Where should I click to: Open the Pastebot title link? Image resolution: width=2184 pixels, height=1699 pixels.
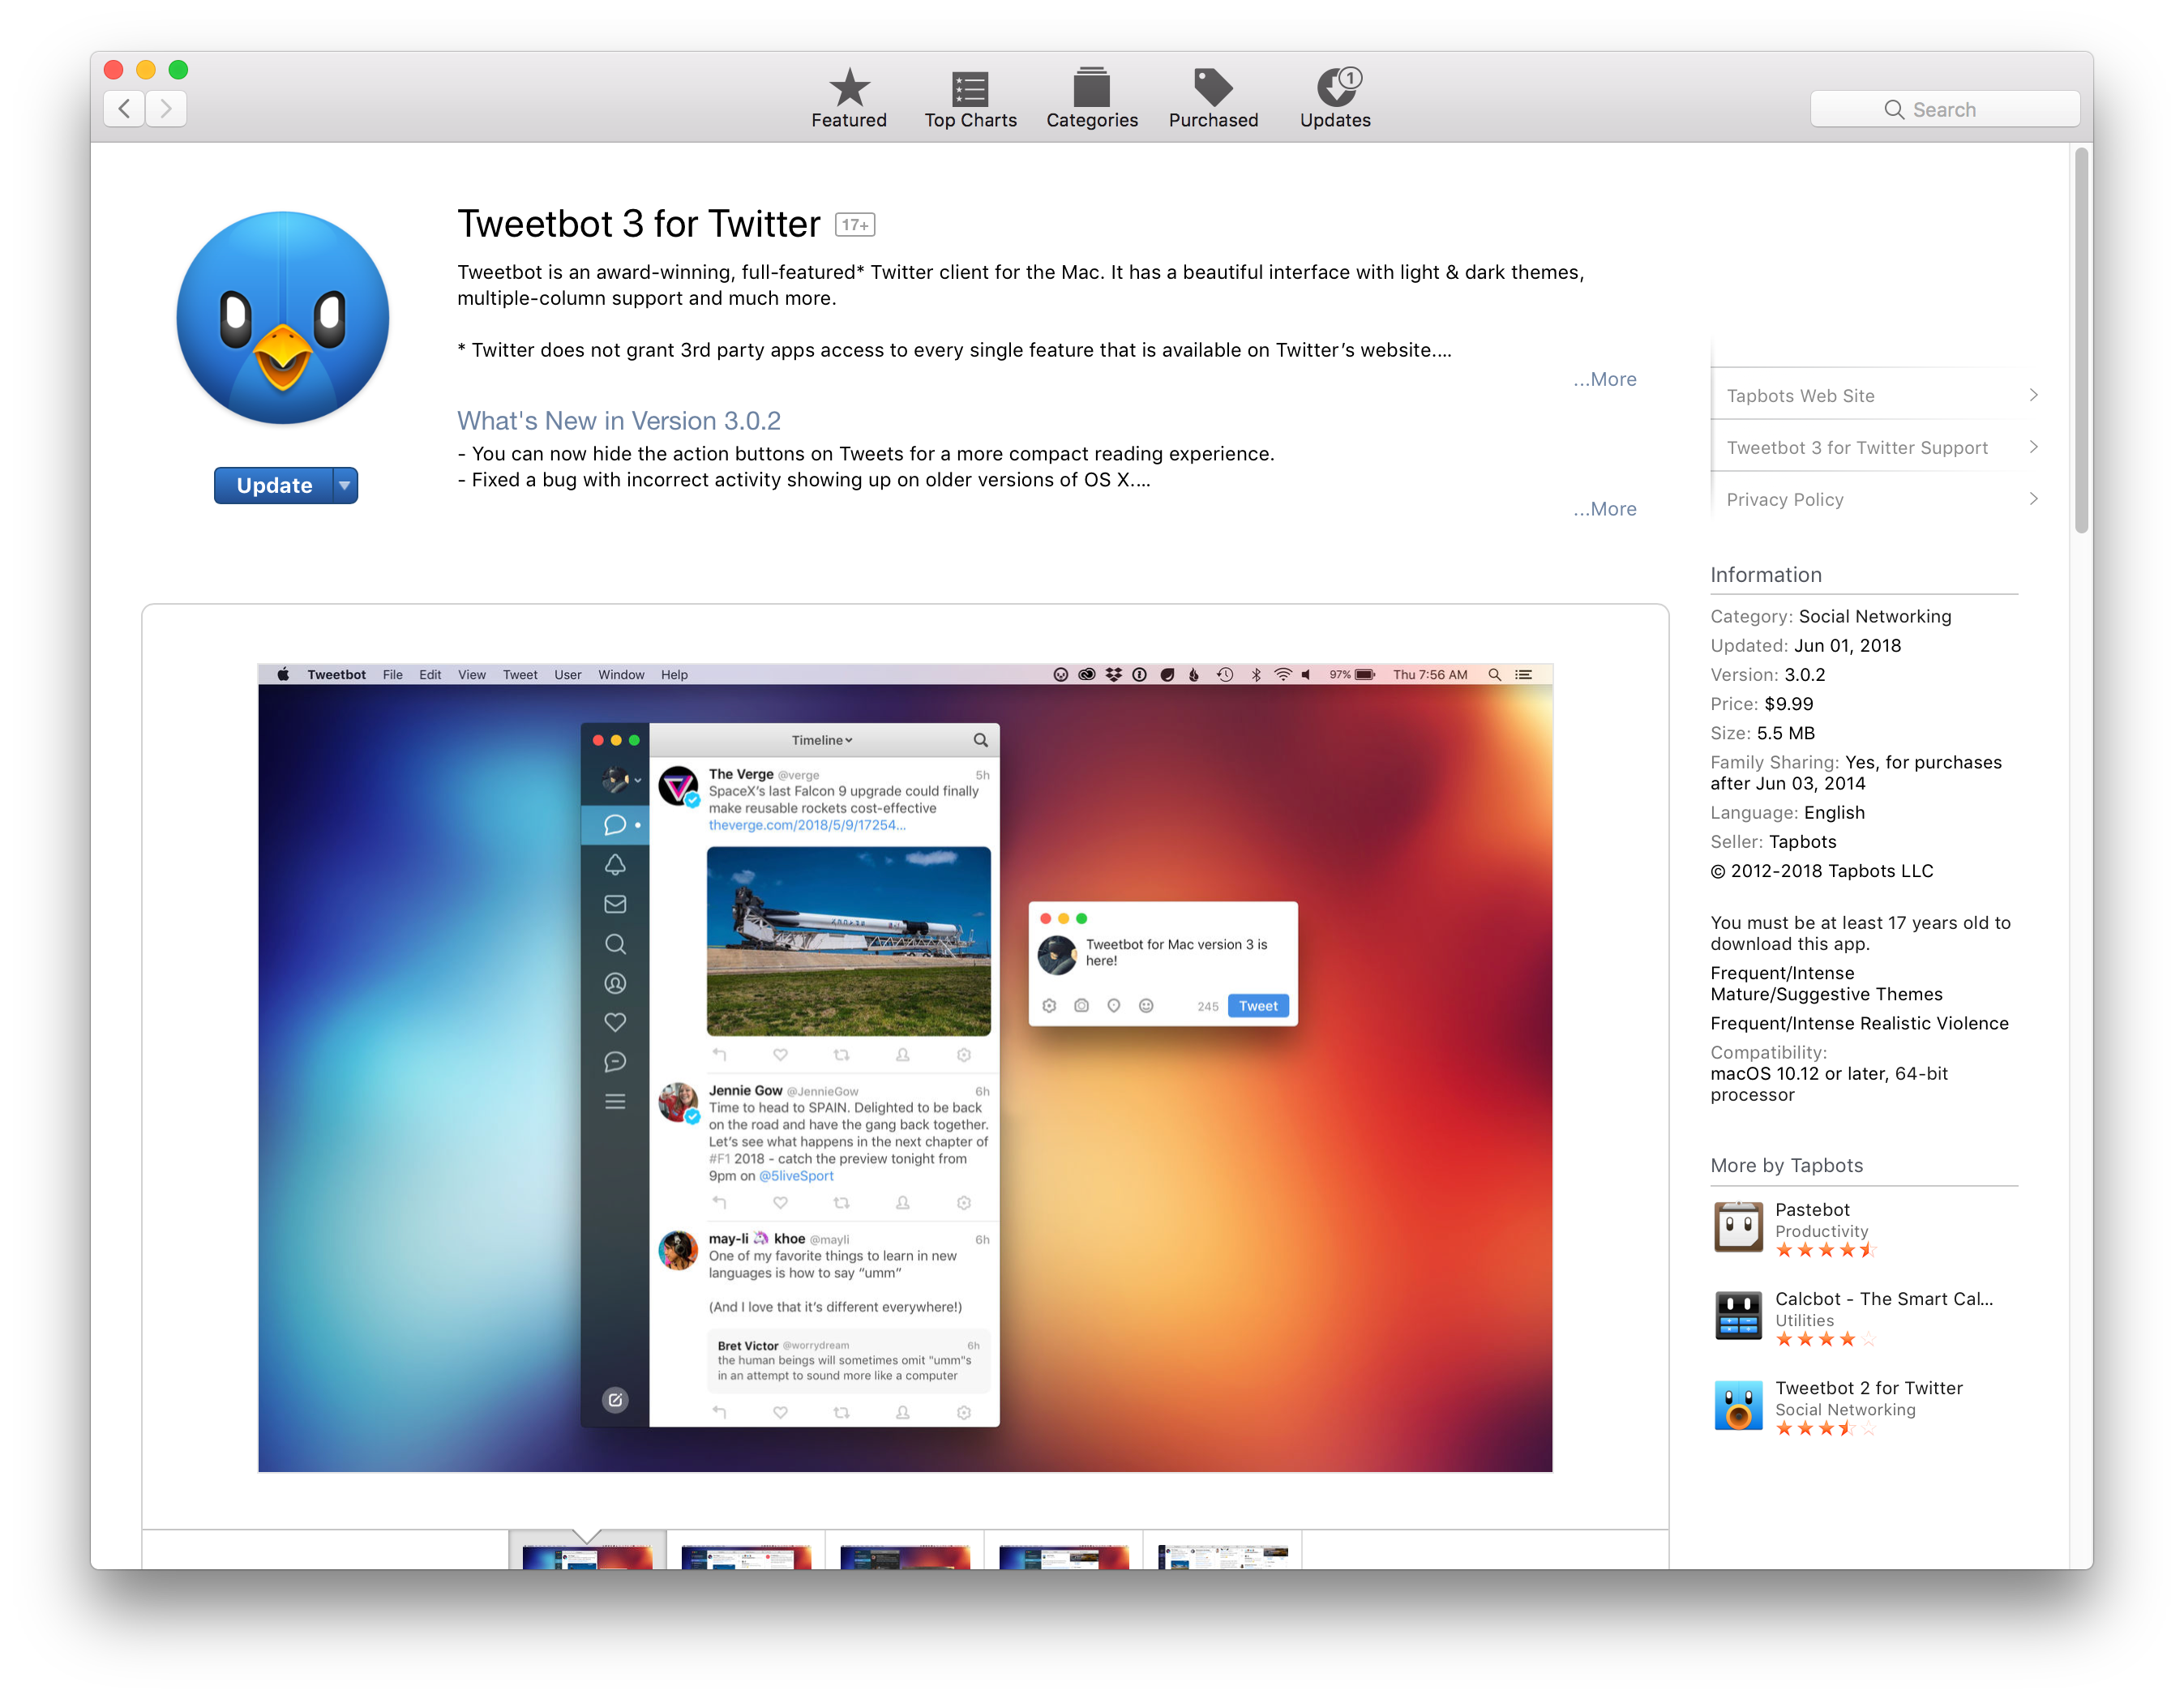click(x=1812, y=1209)
